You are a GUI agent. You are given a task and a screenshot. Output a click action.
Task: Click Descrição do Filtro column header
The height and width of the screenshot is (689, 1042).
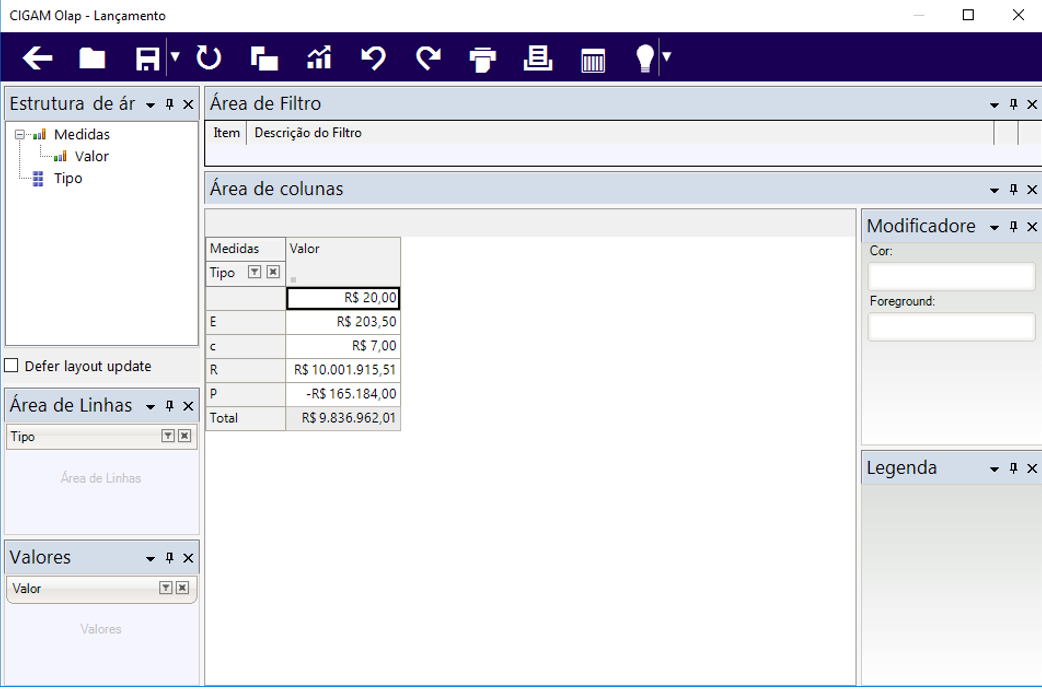click(x=620, y=133)
